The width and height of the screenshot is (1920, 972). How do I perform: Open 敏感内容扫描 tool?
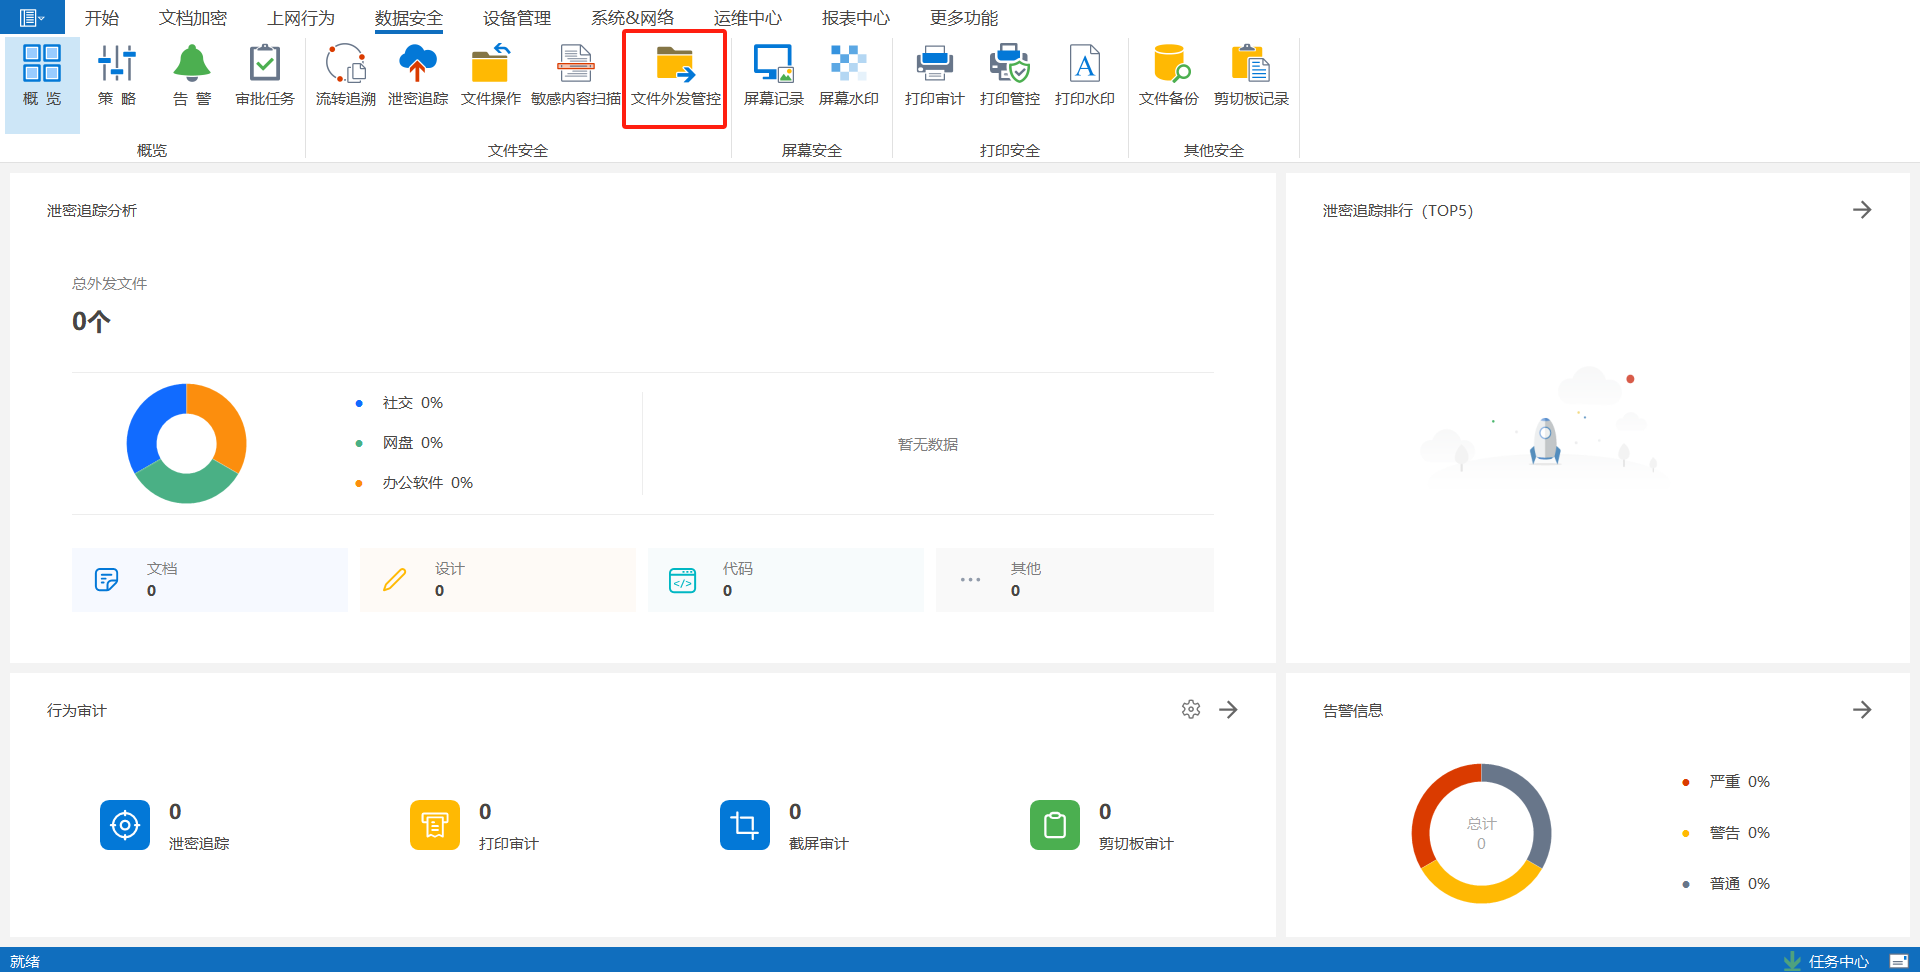pyautogui.click(x=575, y=65)
